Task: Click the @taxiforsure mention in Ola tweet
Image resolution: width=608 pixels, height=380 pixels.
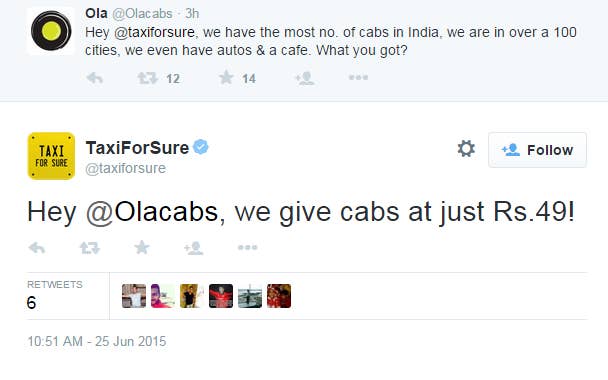Action: [x=154, y=32]
